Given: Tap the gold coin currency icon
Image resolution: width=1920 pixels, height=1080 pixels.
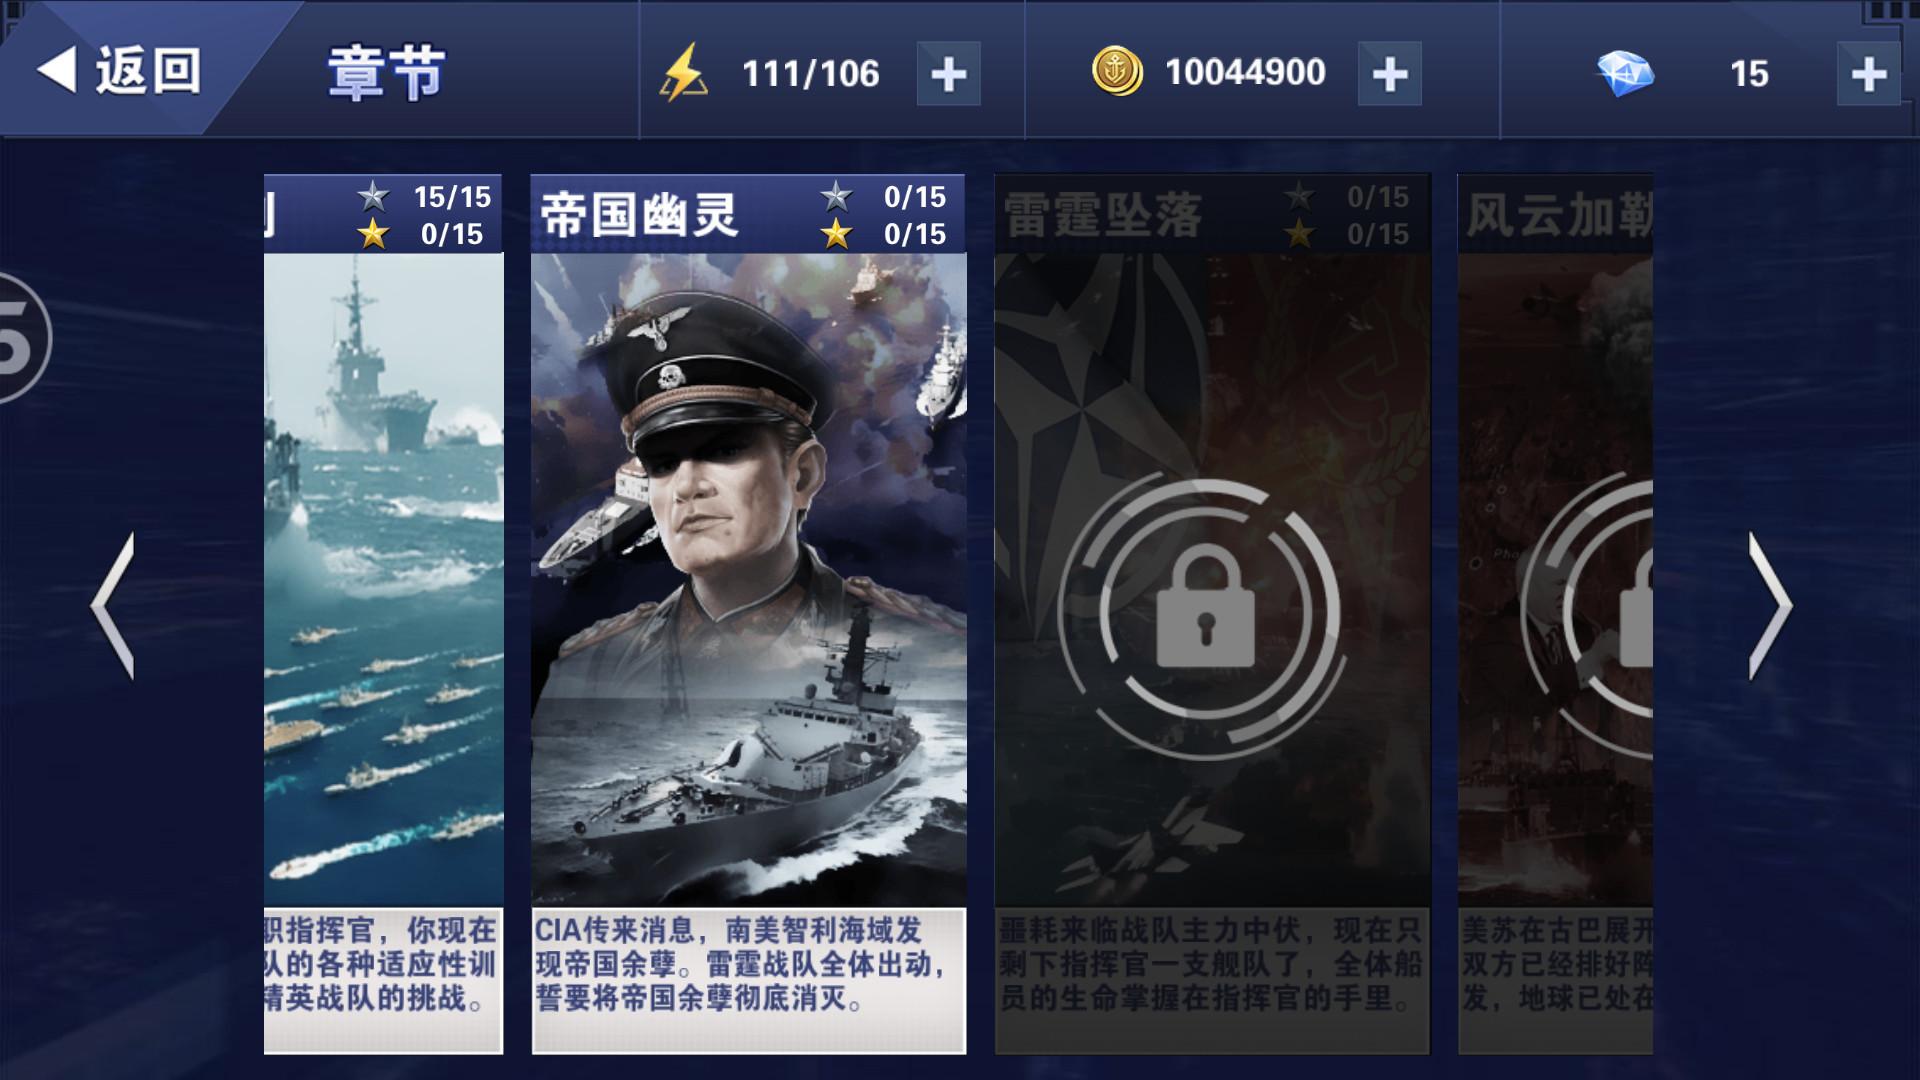Looking at the screenshot, I should (1117, 71).
